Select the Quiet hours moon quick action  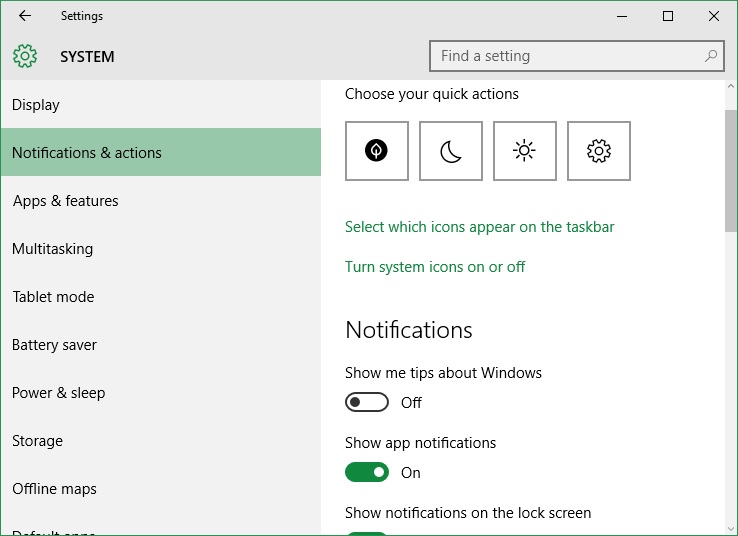[451, 151]
